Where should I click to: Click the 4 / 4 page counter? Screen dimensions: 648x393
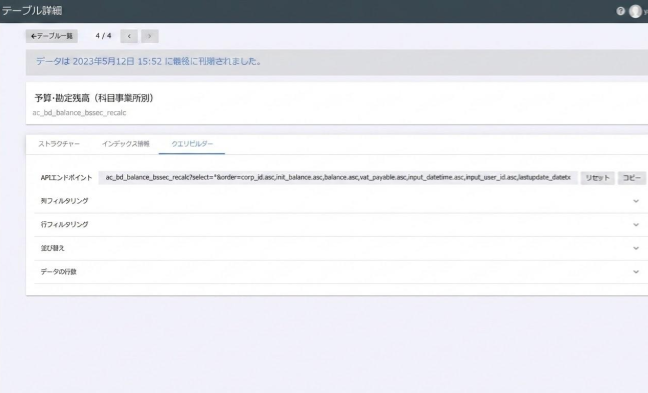click(x=103, y=36)
